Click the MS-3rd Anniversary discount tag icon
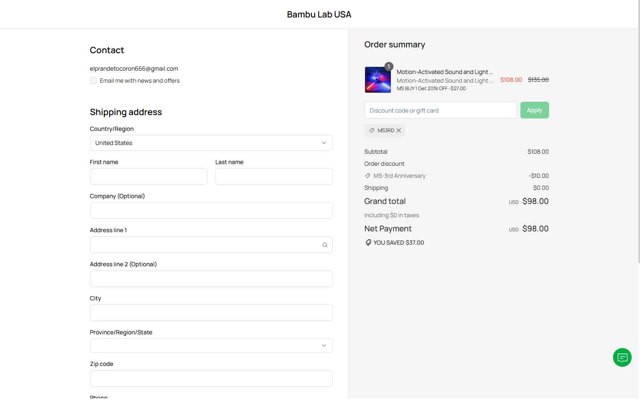The height and width of the screenshot is (400, 640). pyautogui.click(x=368, y=176)
